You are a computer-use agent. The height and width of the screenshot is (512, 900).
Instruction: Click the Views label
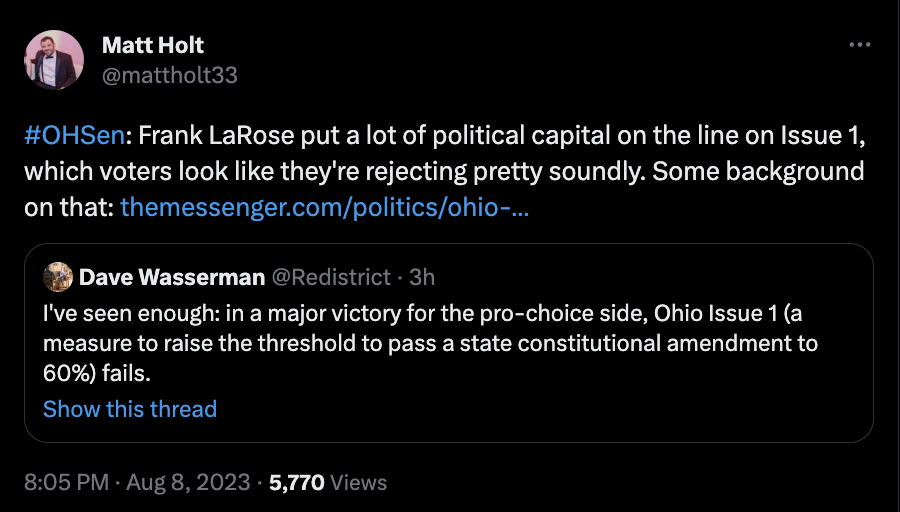click(358, 482)
